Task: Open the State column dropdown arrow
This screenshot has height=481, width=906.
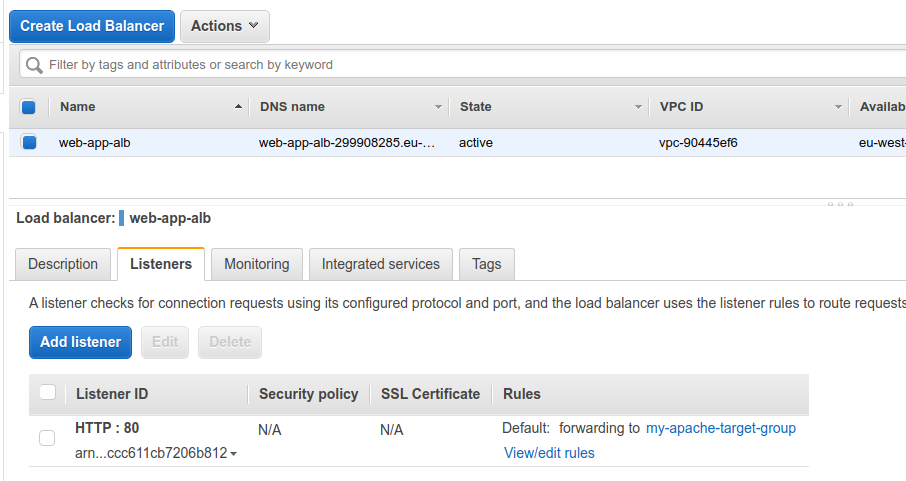Action: (x=638, y=107)
